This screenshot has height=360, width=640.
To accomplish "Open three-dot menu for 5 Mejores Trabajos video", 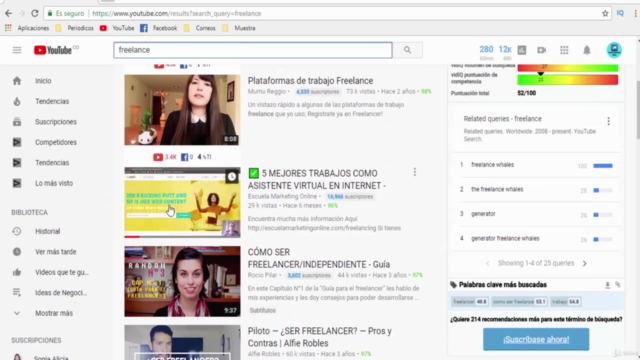I will coord(415,172).
